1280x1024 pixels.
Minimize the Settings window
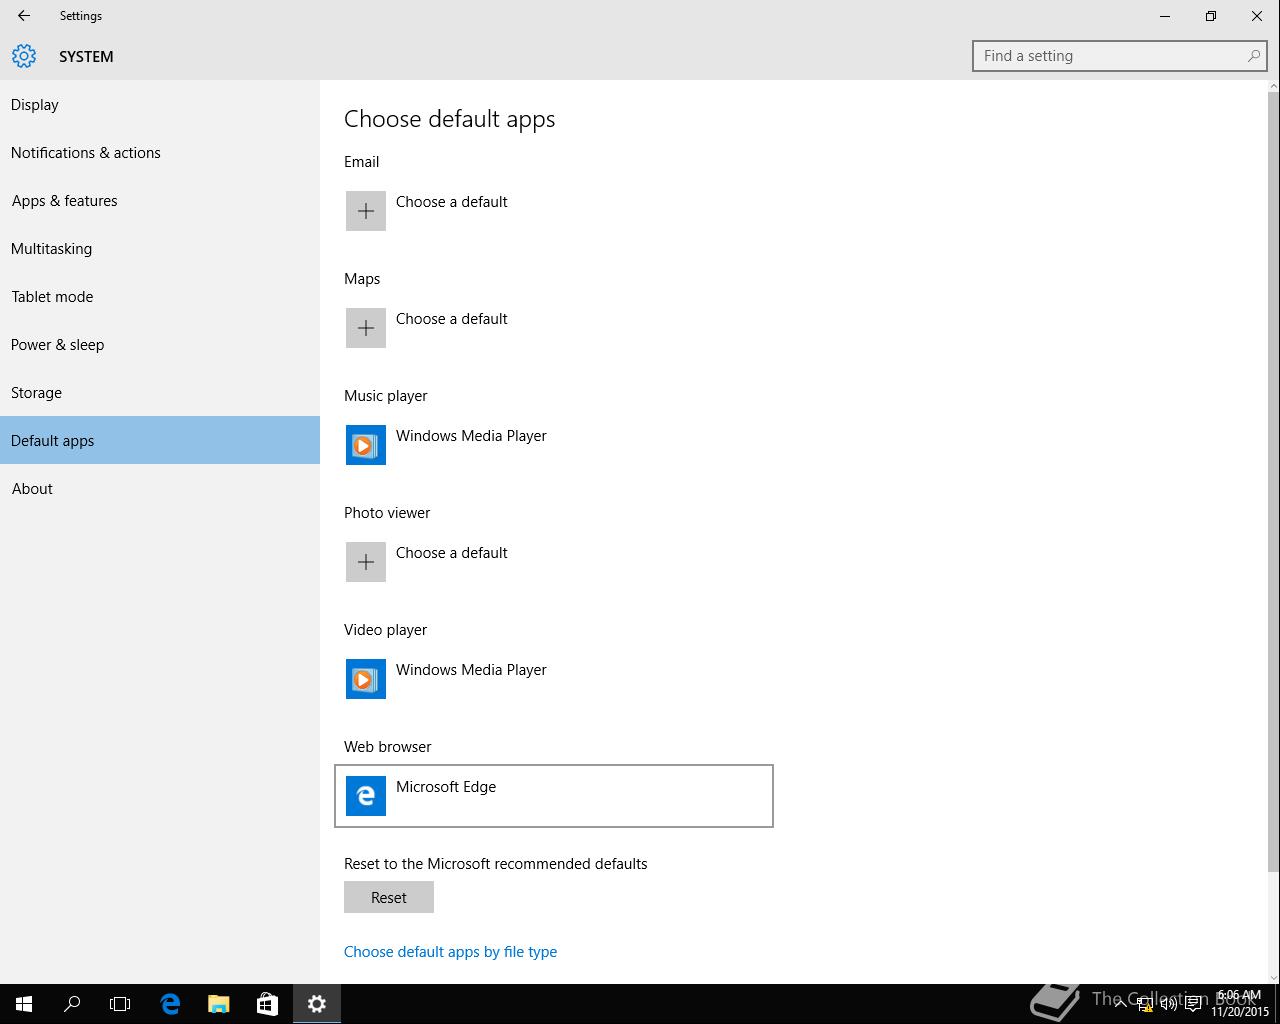(1165, 16)
